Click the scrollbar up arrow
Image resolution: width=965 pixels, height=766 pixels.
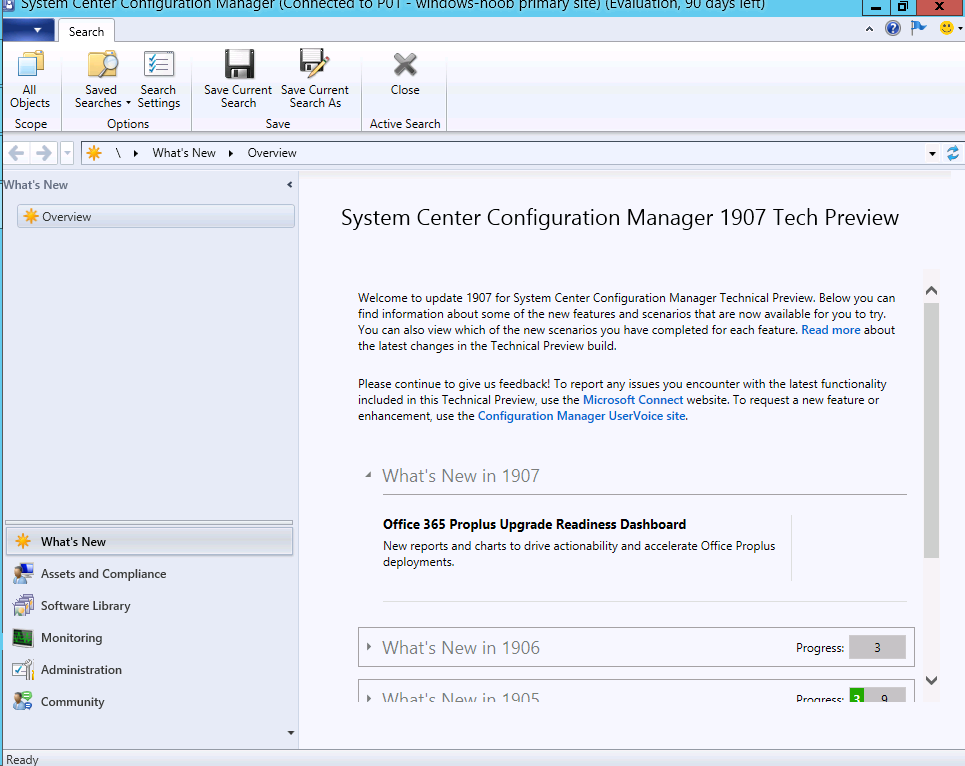click(x=931, y=290)
